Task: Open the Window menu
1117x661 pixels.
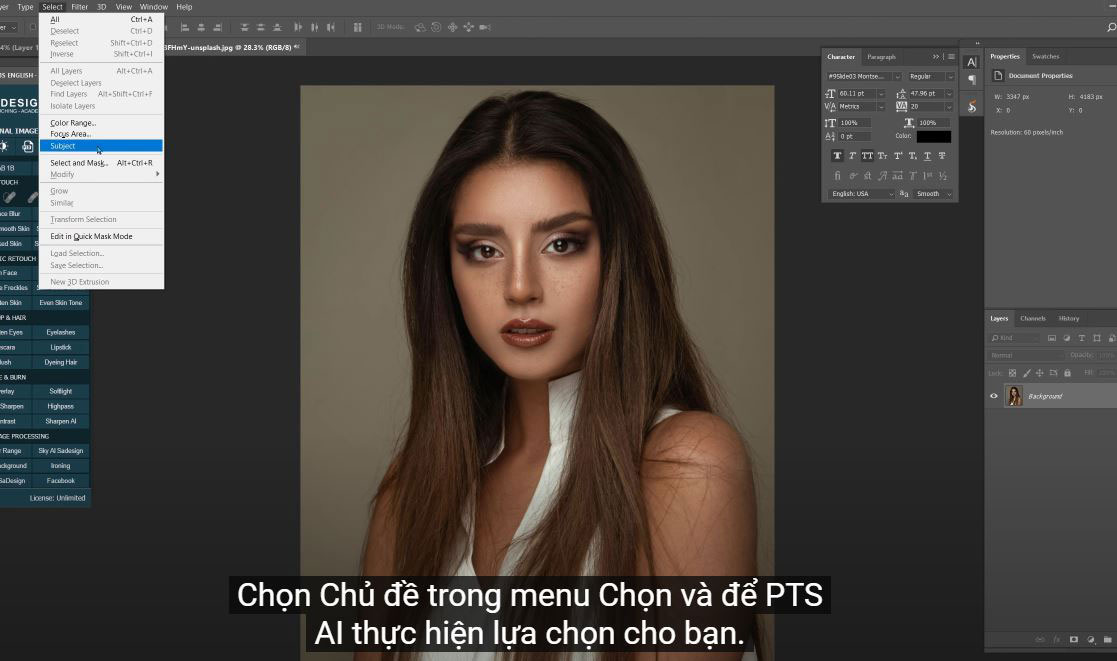Action: coord(154,7)
